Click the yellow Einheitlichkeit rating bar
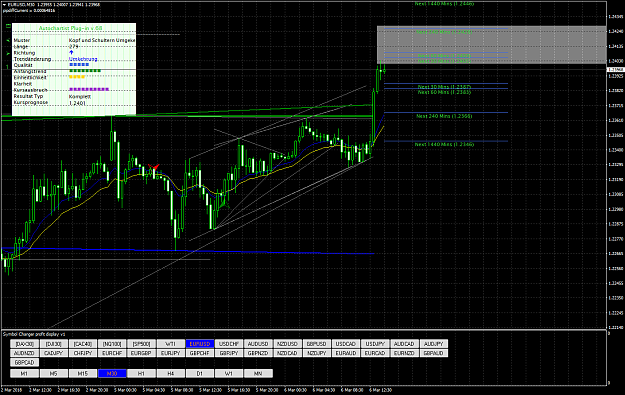 (77, 77)
